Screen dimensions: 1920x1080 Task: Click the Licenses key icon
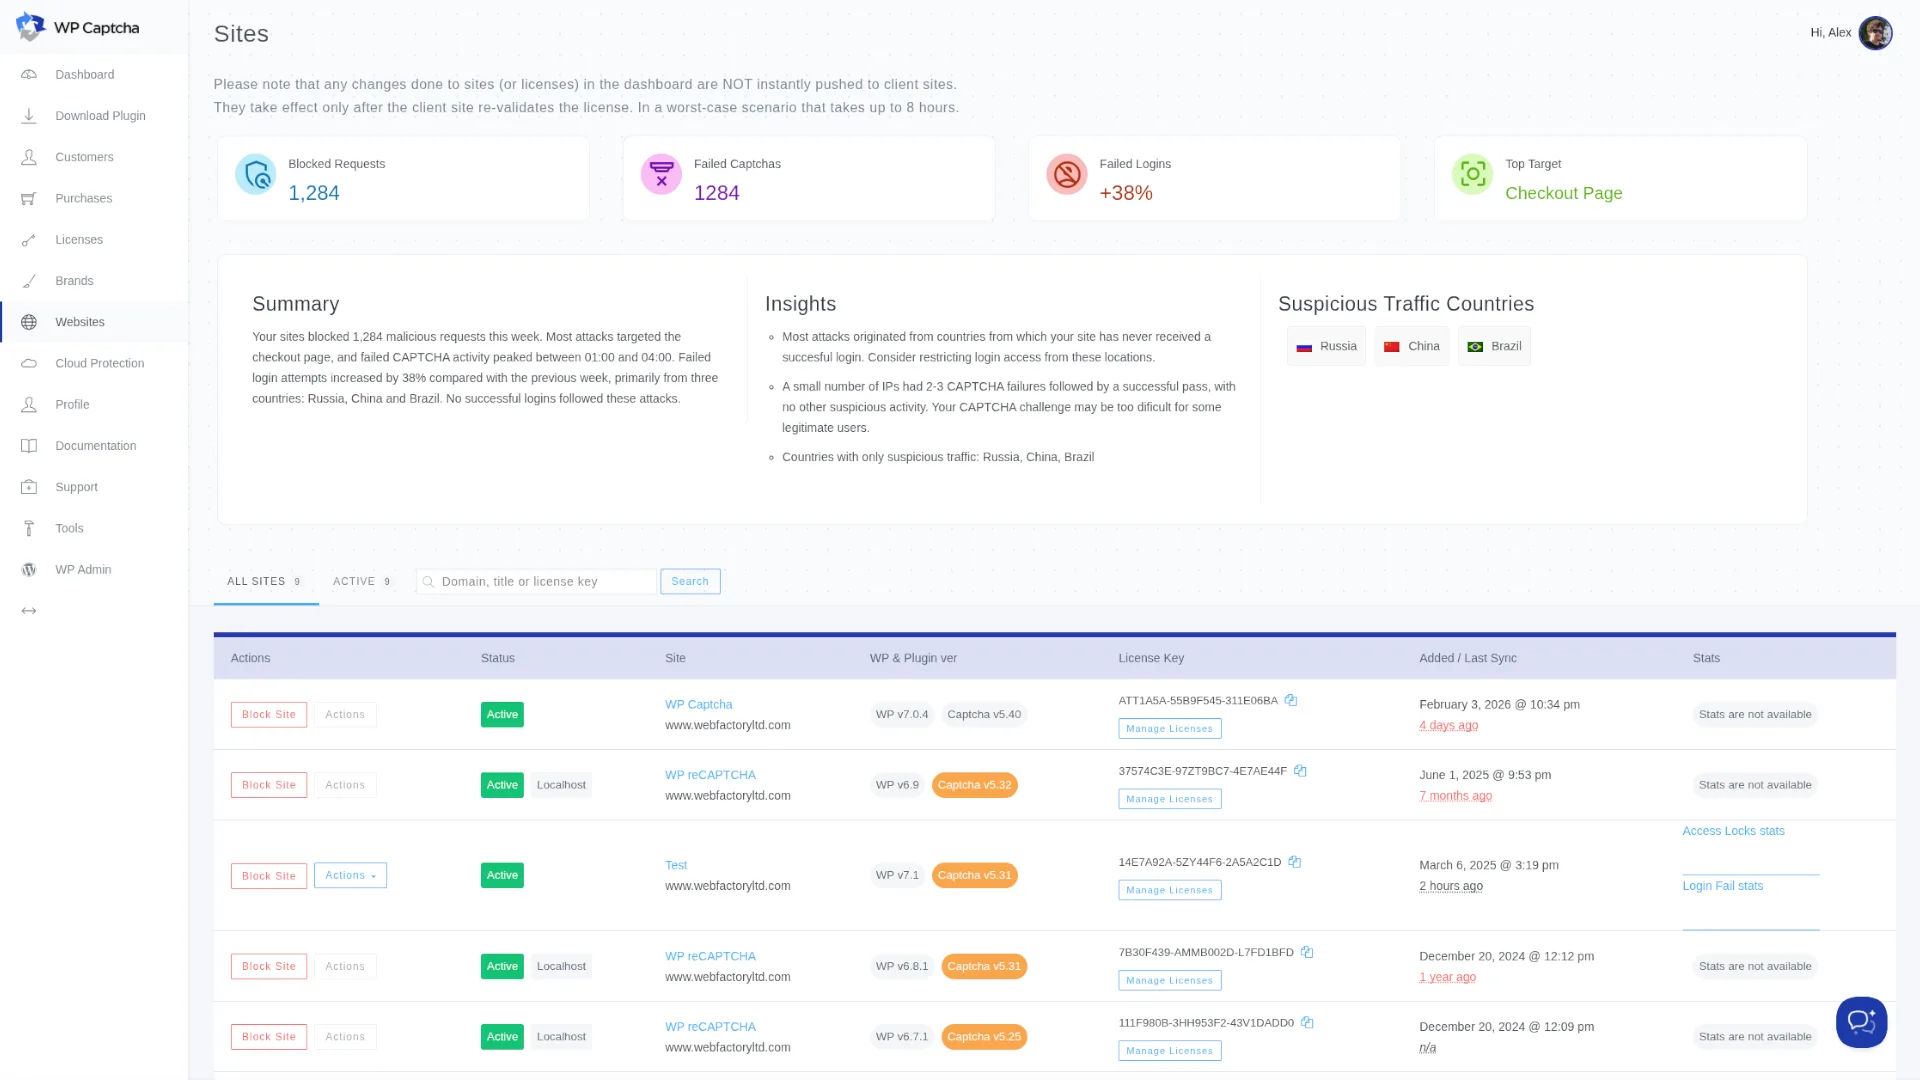[x=29, y=240]
